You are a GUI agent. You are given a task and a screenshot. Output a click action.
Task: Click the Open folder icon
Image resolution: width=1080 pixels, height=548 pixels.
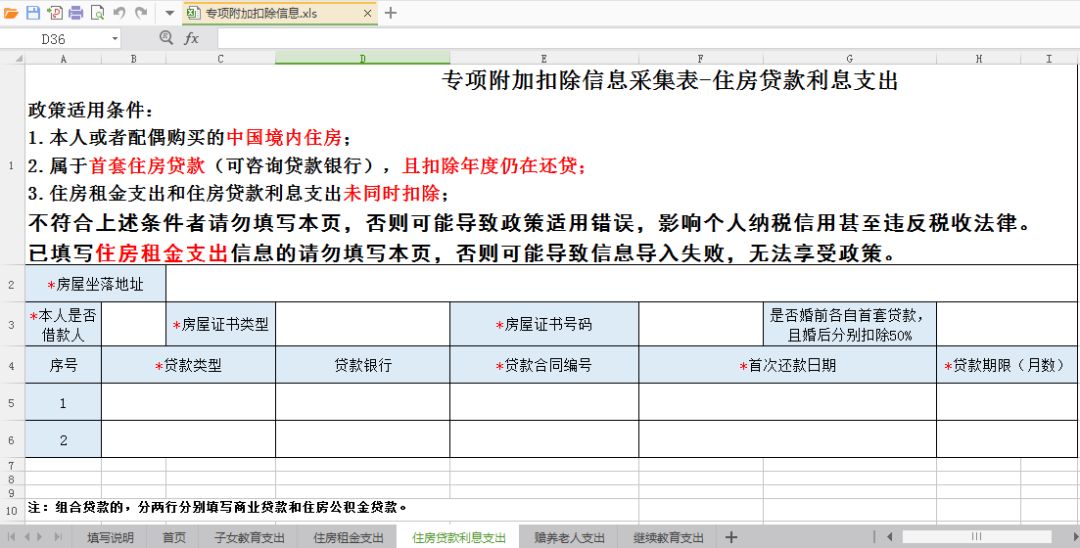(x=11, y=13)
